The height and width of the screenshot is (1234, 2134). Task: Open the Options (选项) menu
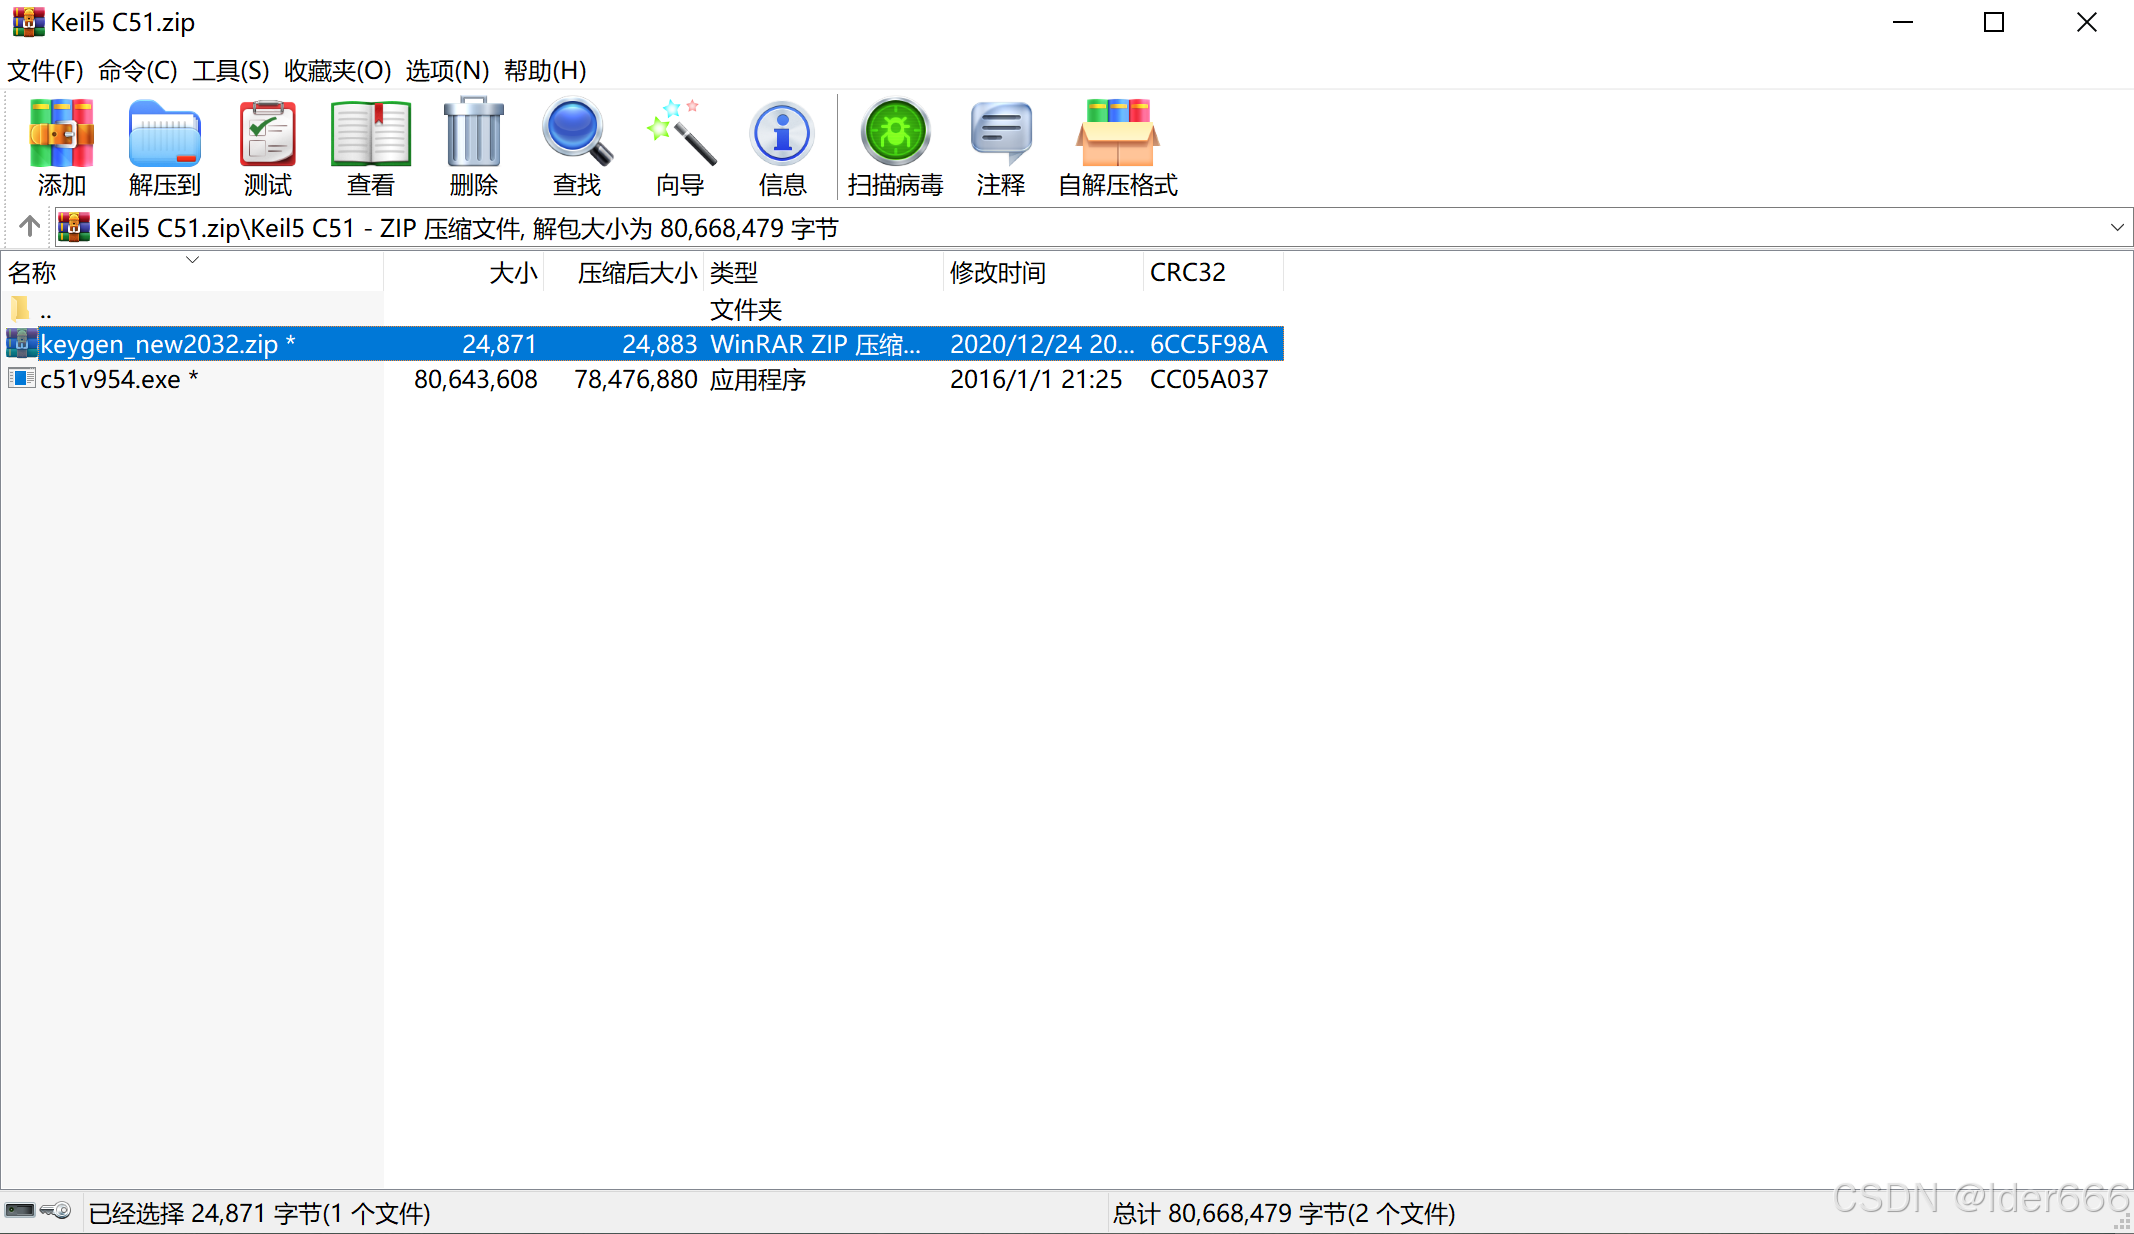pyautogui.click(x=447, y=71)
